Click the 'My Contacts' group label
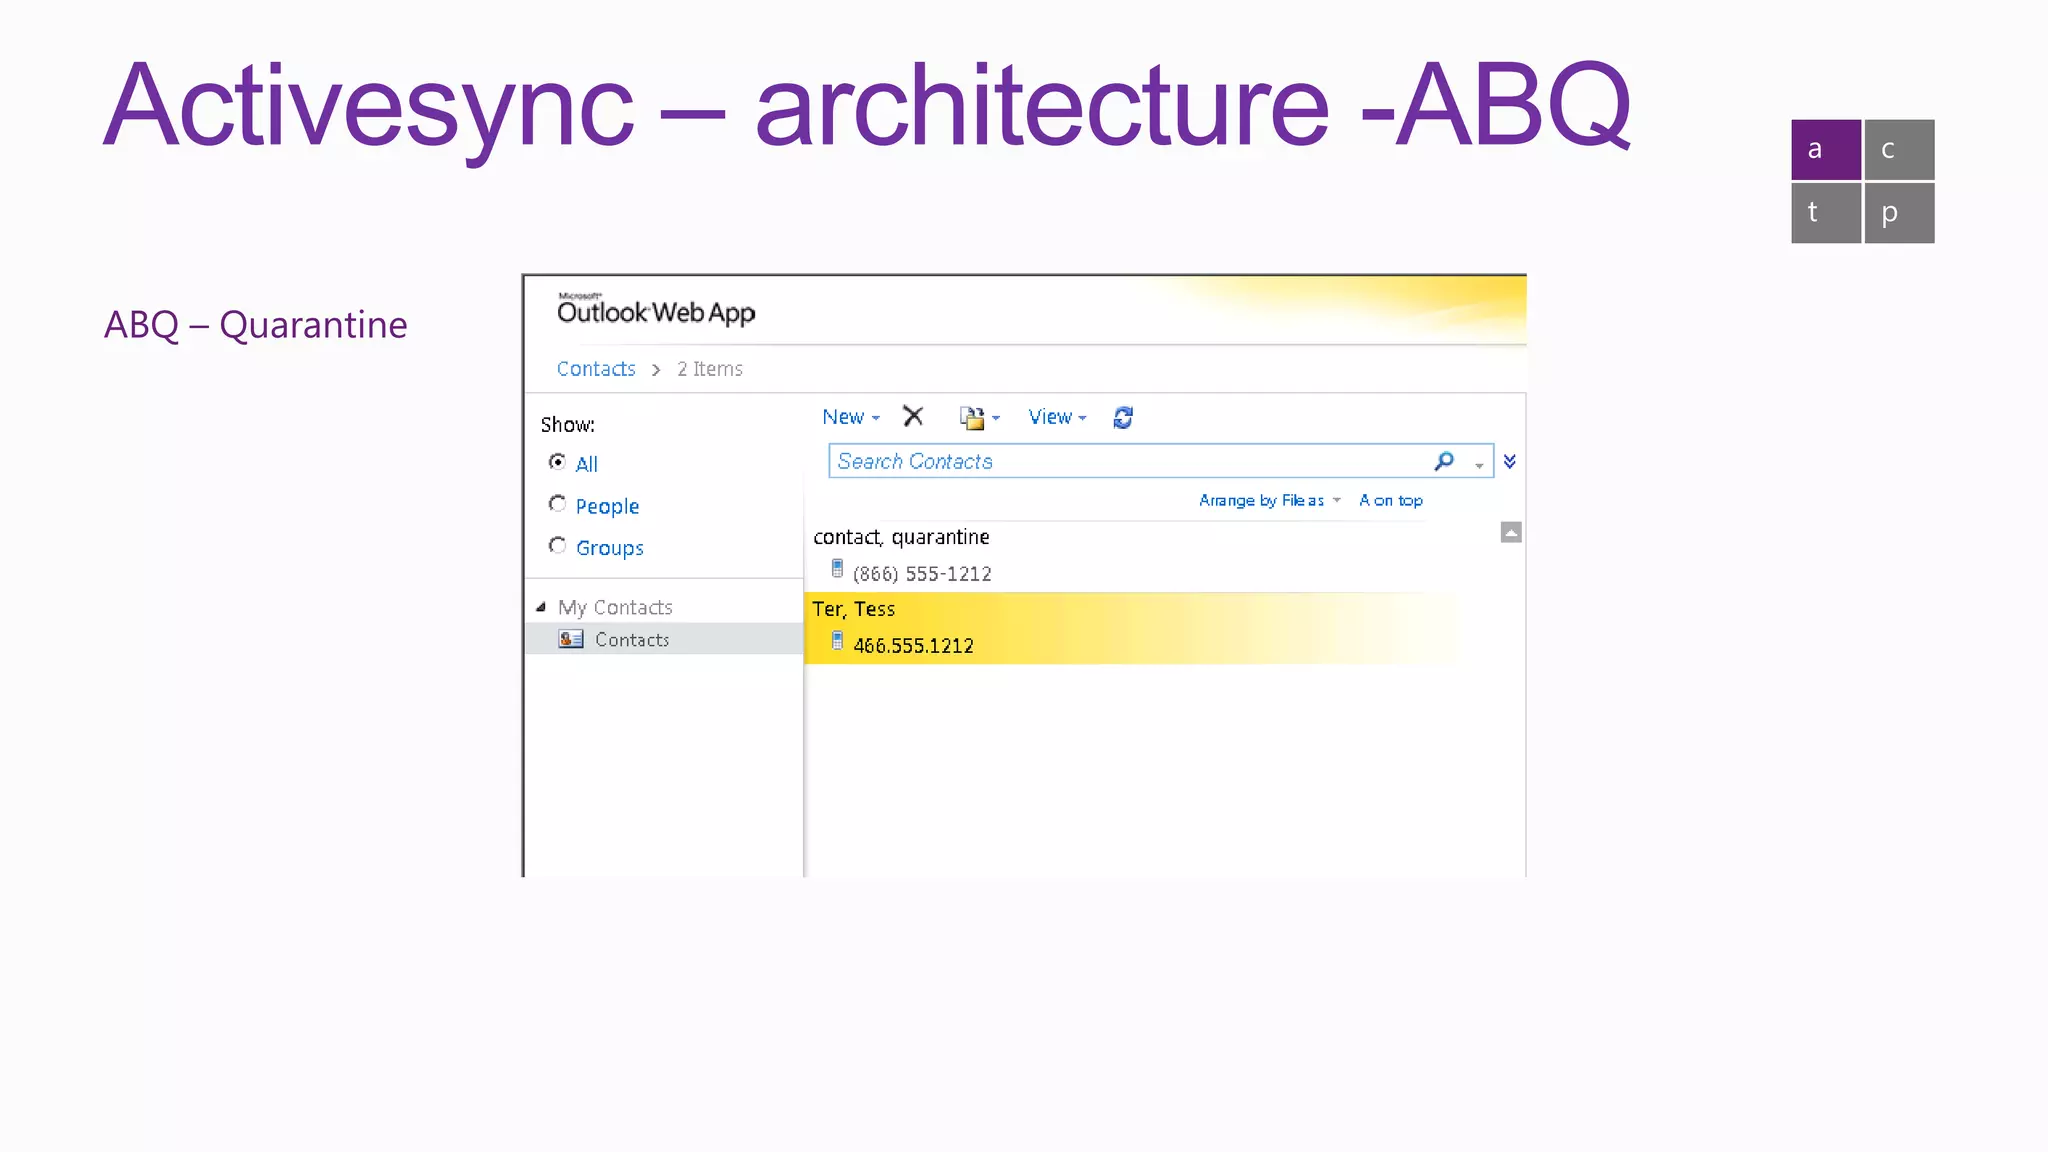This screenshot has width=2048, height=1152. pyautogui.click(x=615, y=608)
